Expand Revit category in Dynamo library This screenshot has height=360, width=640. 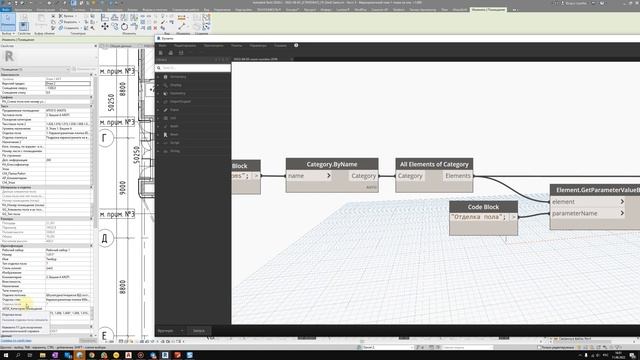(174, 134)
